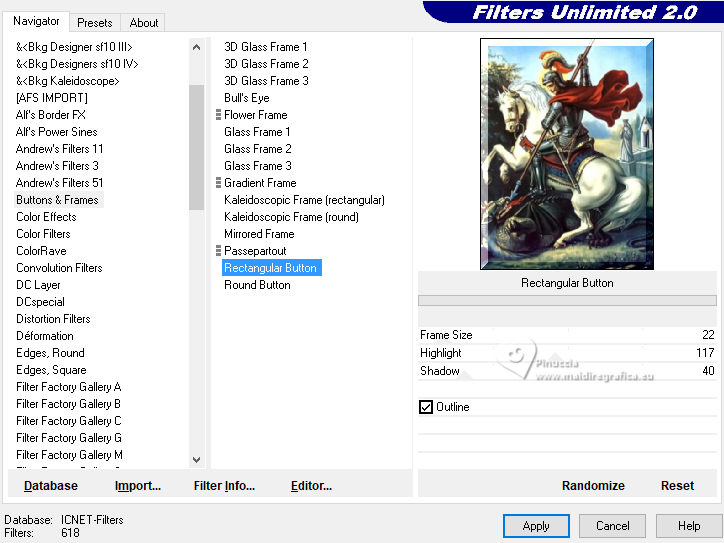Image resolution: width=724 pixels, height=543 pixels.
Task: Select the 3D Glass Frame 2 filter
Action: click(266, 64)
